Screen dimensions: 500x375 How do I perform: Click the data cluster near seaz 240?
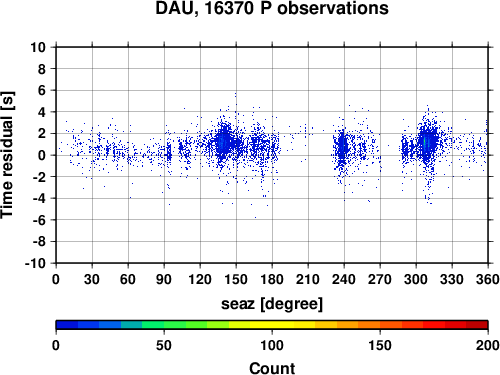(342, 148)
